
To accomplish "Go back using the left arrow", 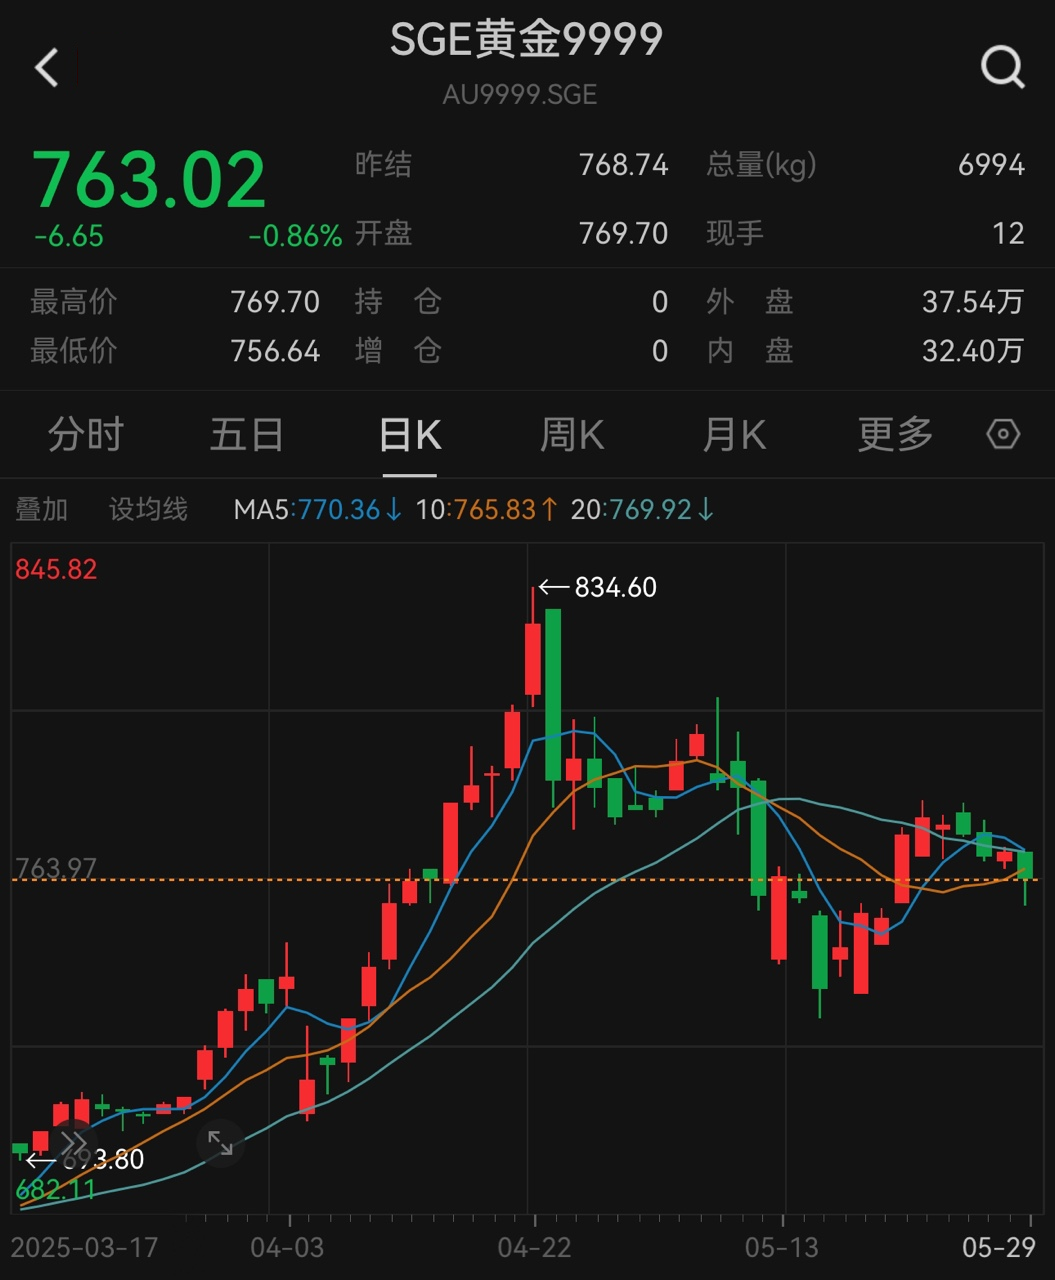I will (x=47, y=68).
